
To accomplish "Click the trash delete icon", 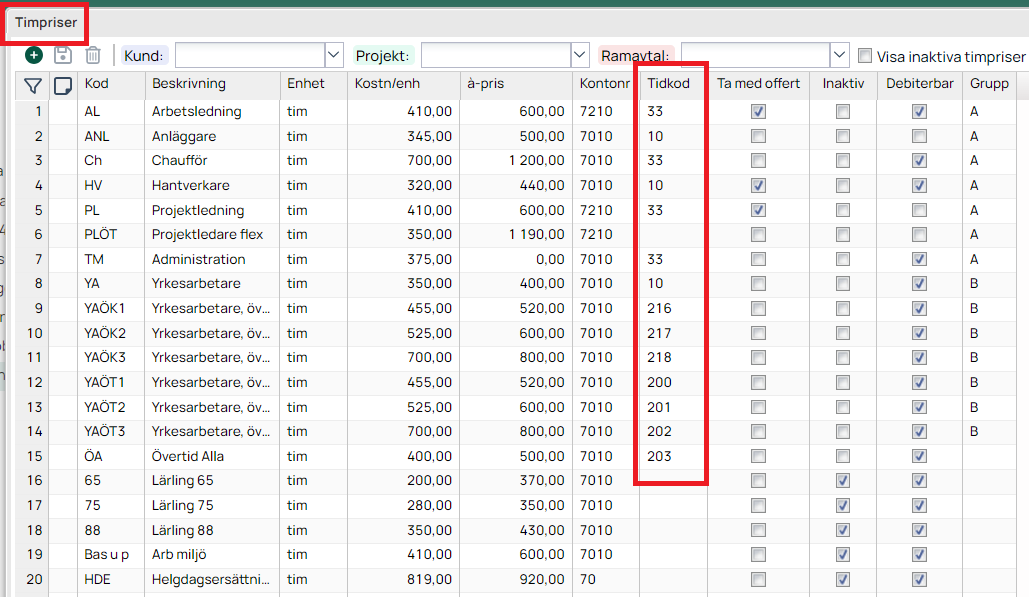I will [93, 56].
